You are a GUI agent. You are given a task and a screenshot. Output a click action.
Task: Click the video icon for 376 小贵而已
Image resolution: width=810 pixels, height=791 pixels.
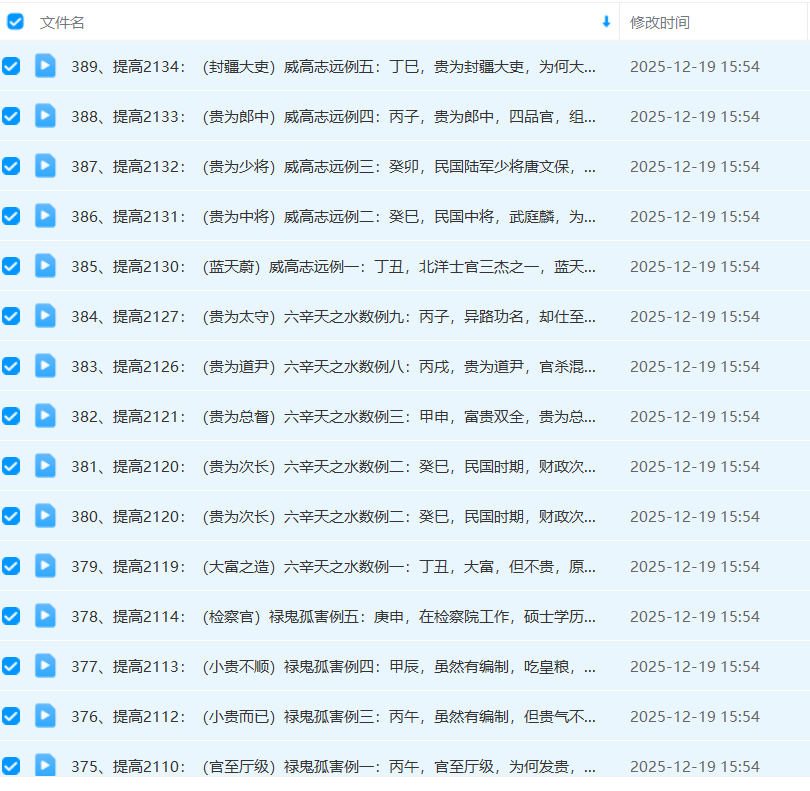(45, 716)
